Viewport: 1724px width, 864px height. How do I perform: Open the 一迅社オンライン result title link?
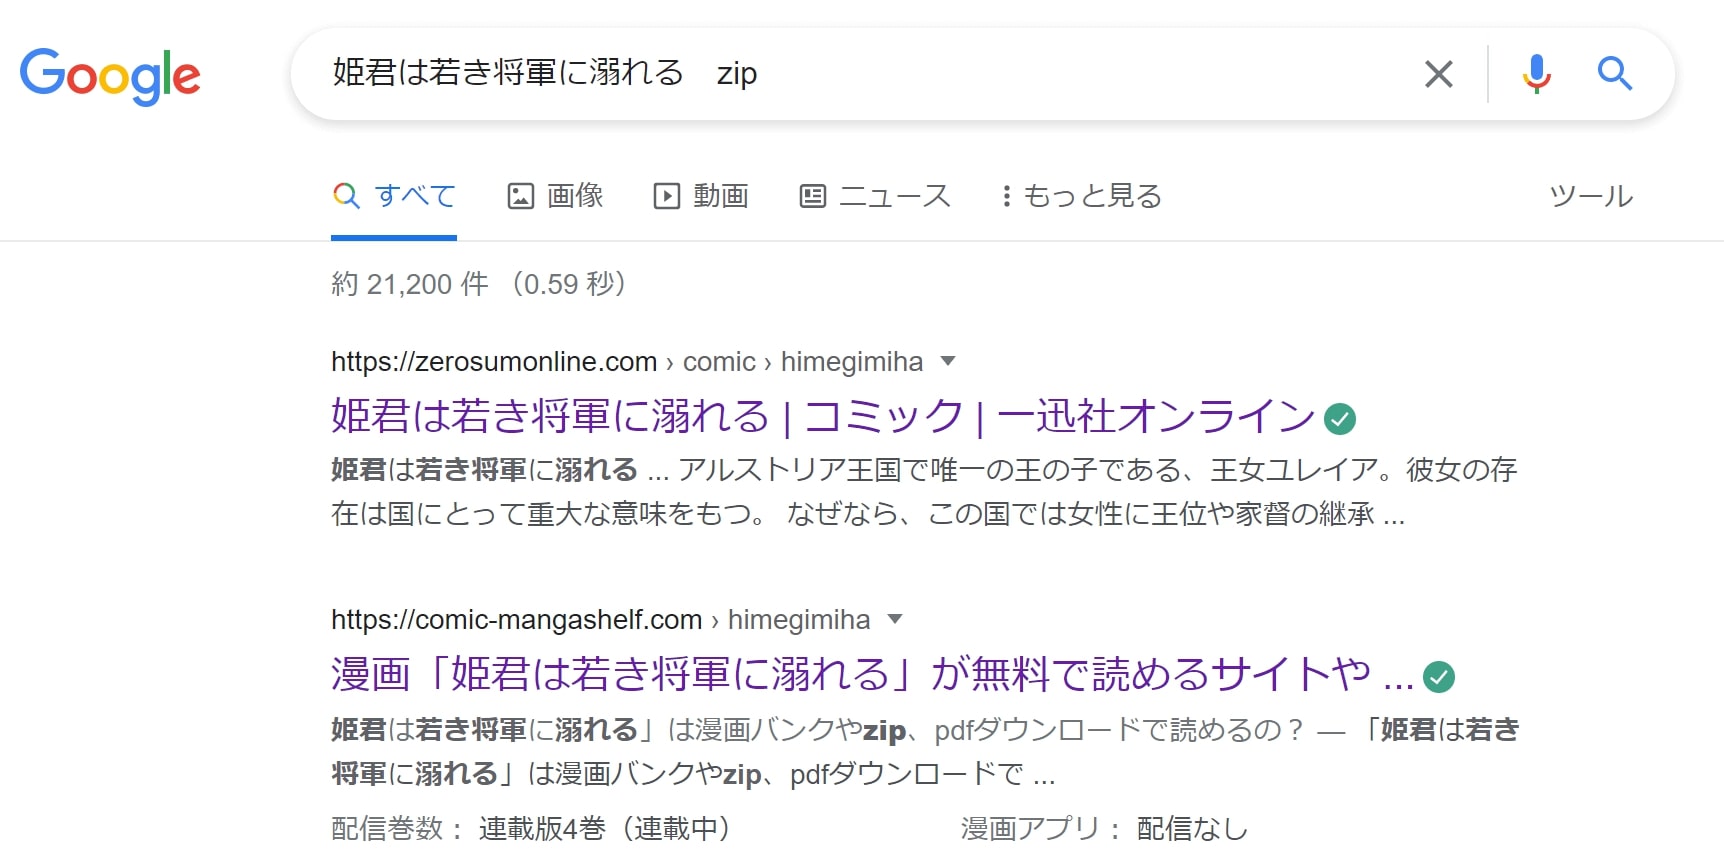pyautogui.click(x=823, y=416)
